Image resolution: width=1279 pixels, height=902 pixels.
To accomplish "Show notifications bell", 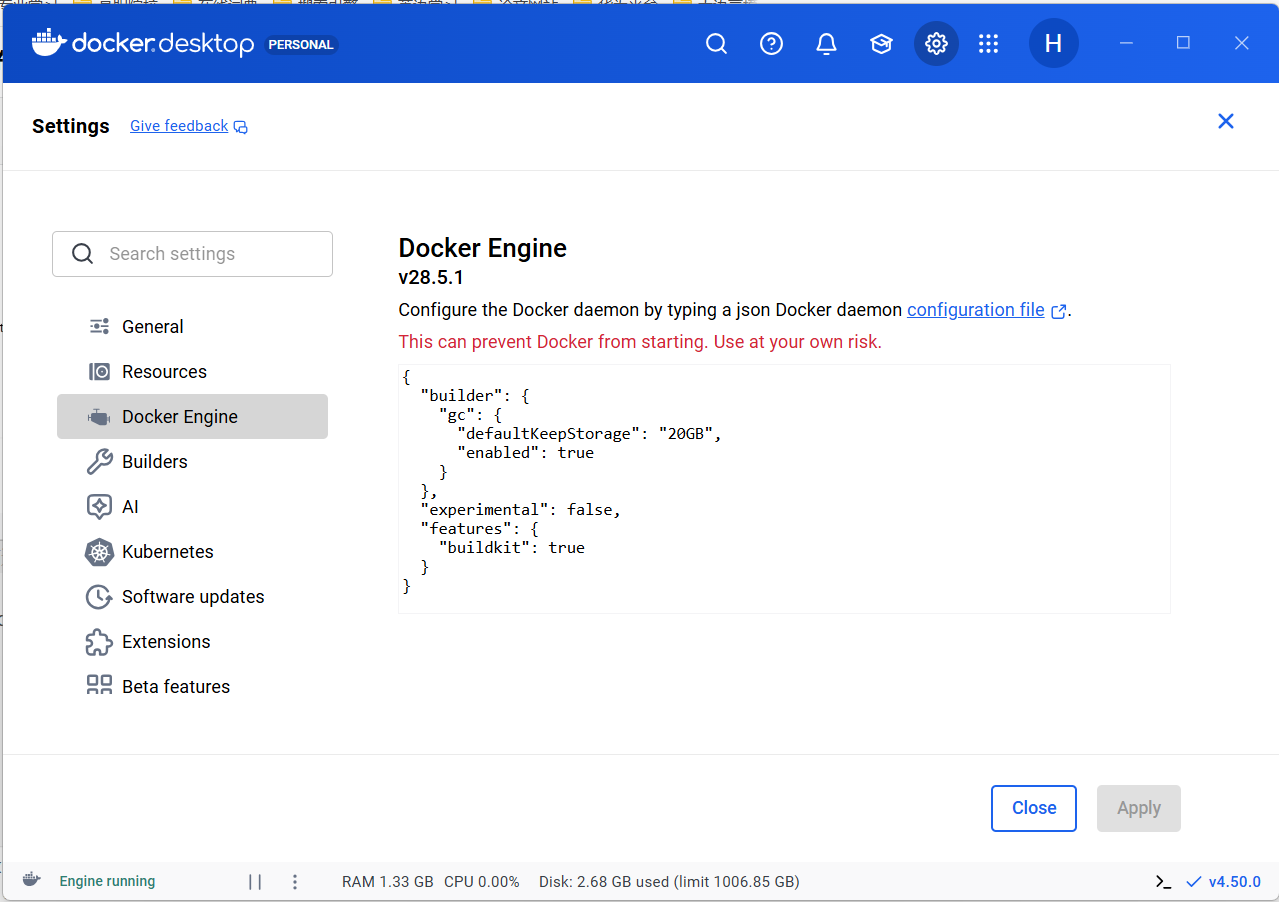I will pyautogui.click(x=826, y=44).
